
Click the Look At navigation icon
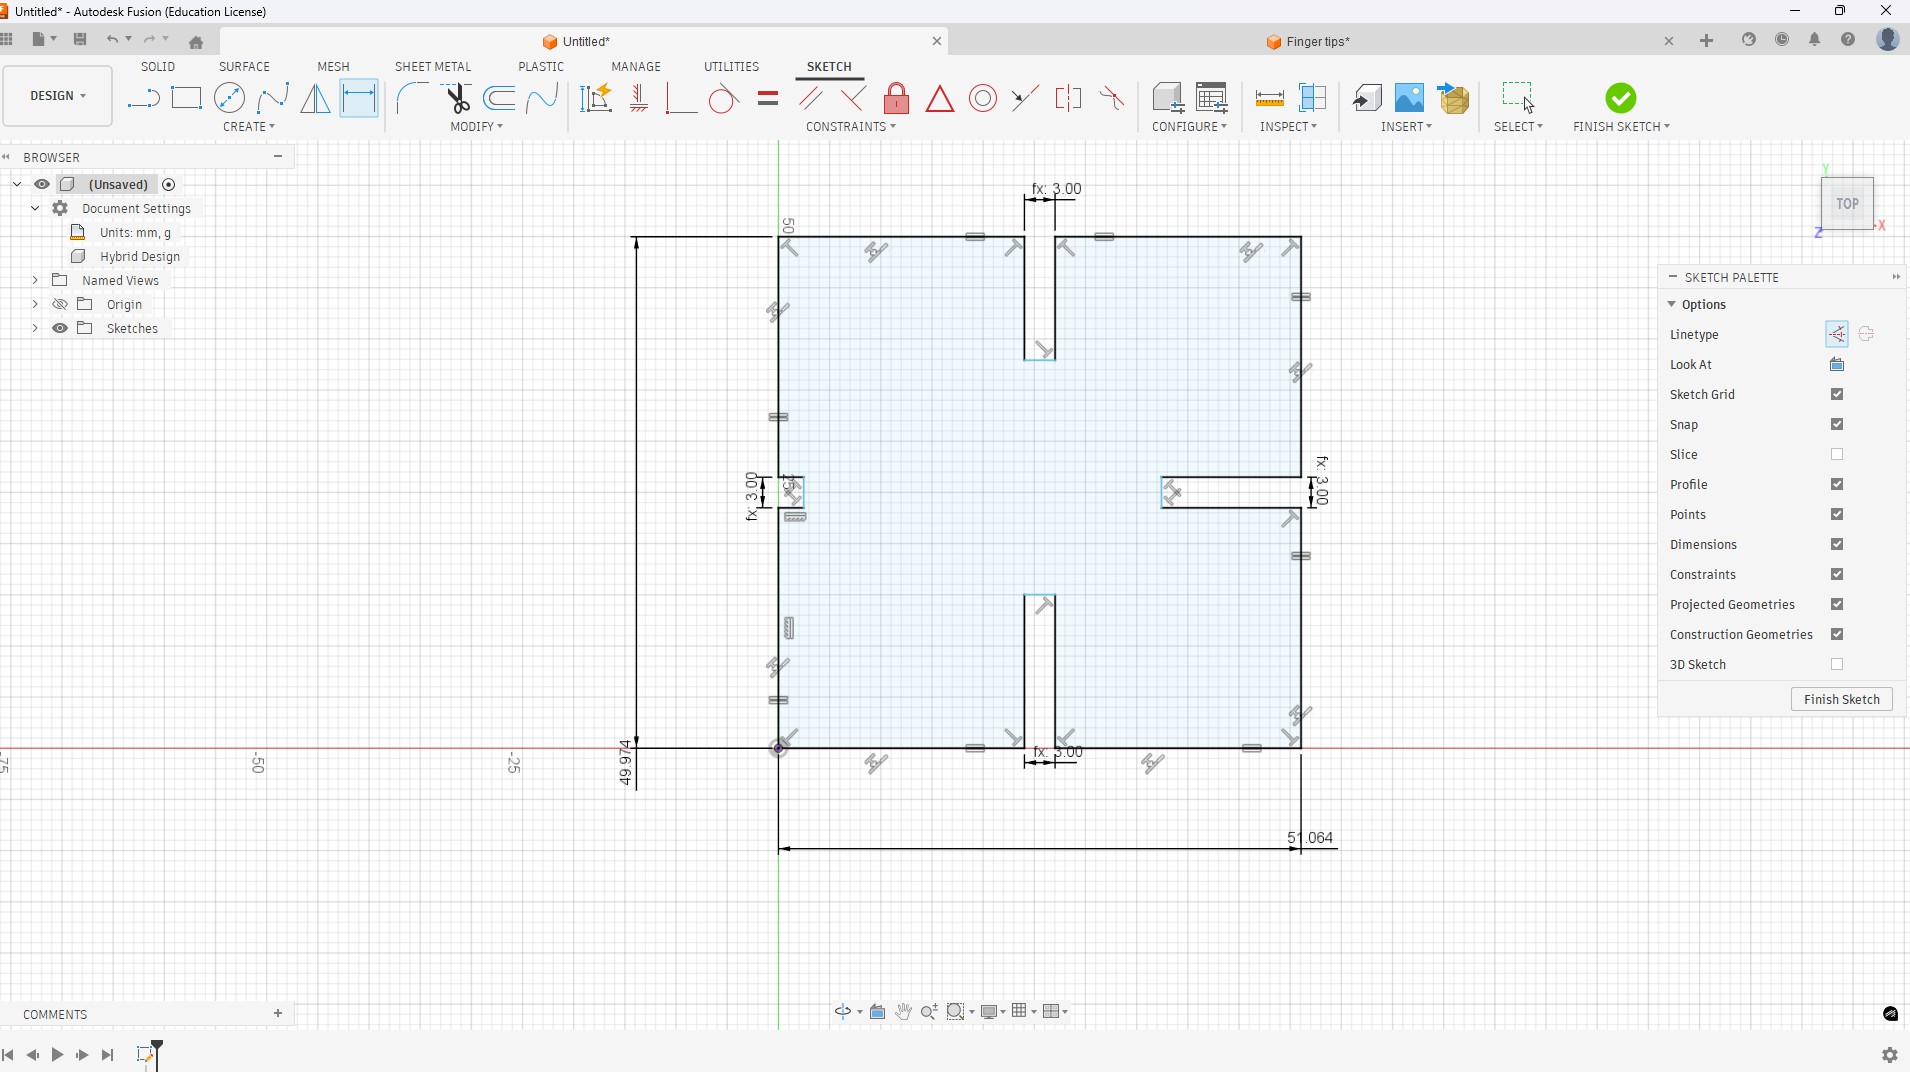[x=877, y=1012]
